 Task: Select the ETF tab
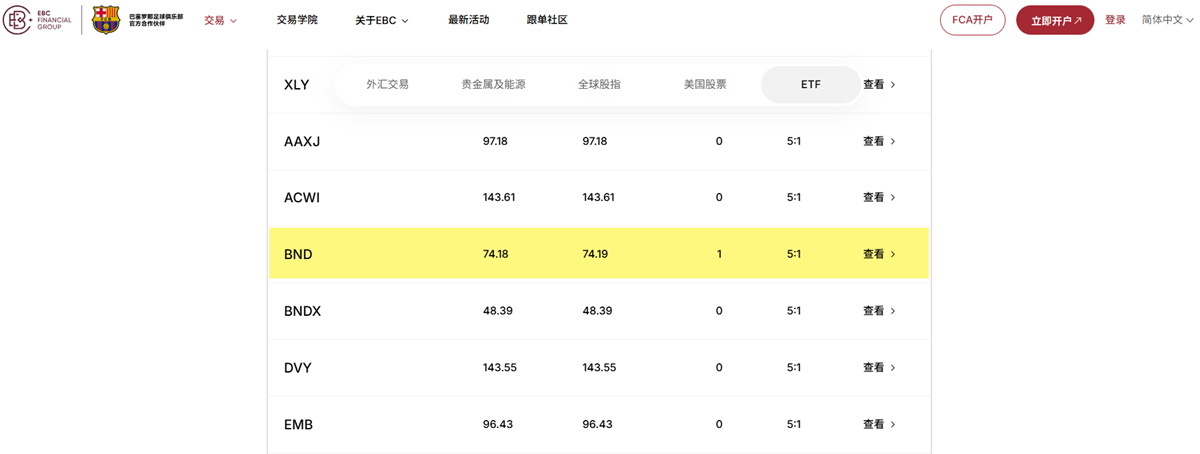coord(811,85)
